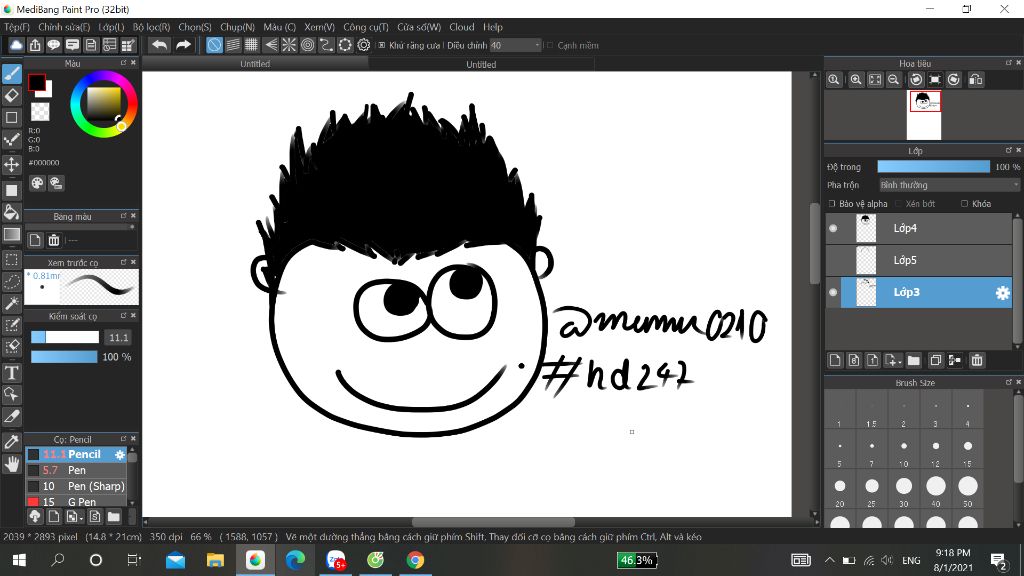Open the Tệp(F) menu

pyautogui.click(x=17, y=27)
